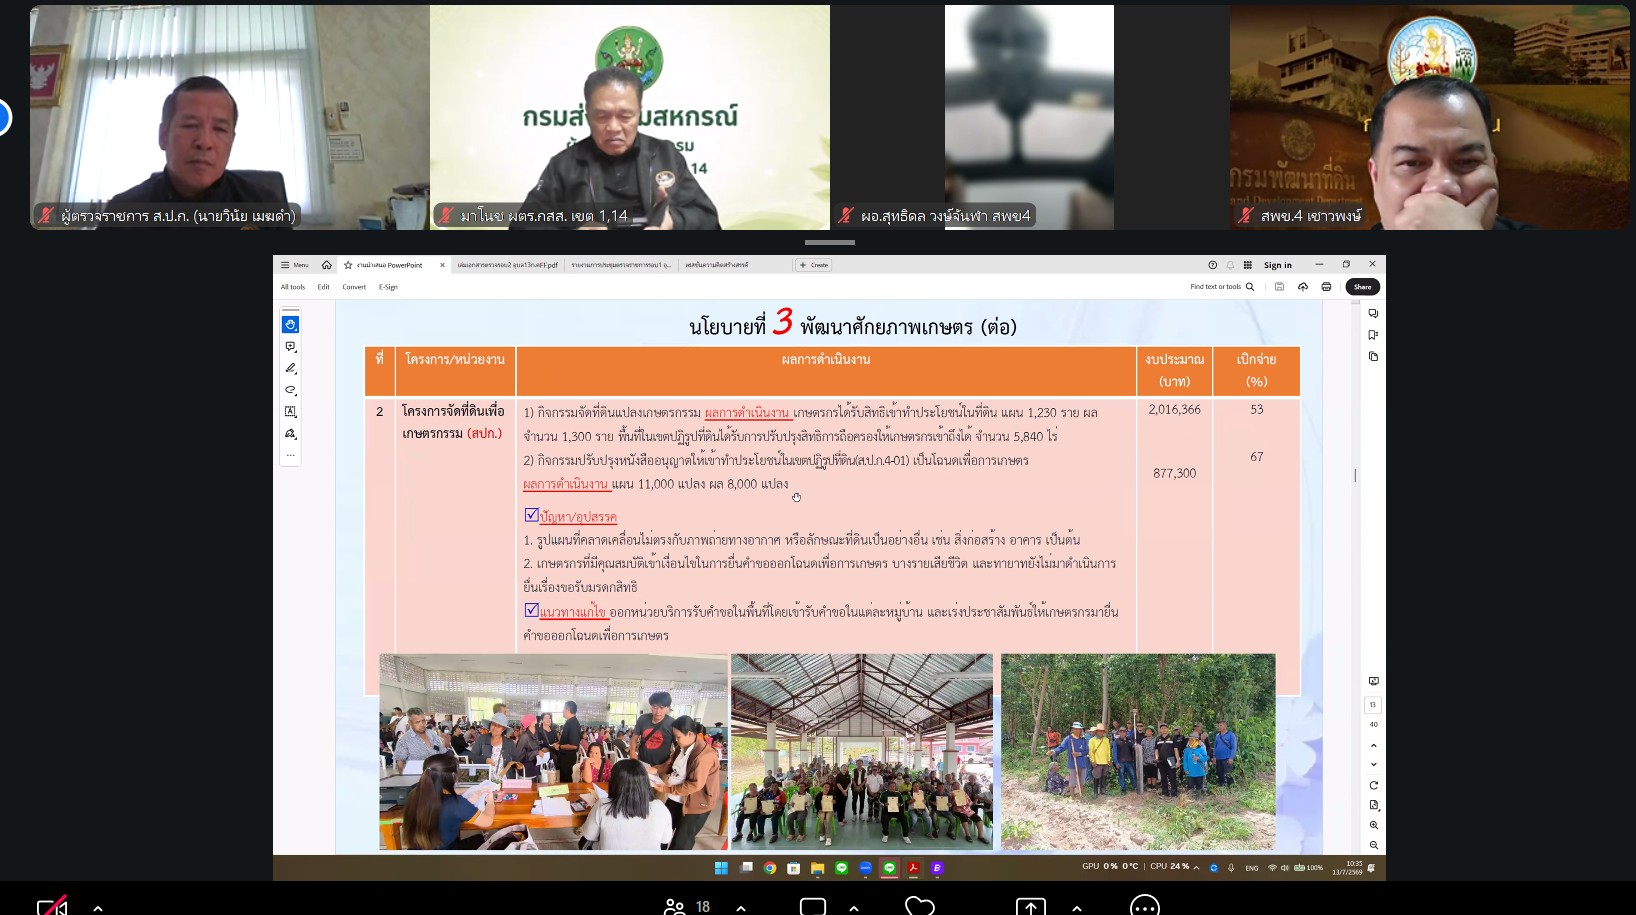1636x915 pixels.
Task: Select the Hand tool in Acrobat's quick toolbar
Action: click(290, 324)
